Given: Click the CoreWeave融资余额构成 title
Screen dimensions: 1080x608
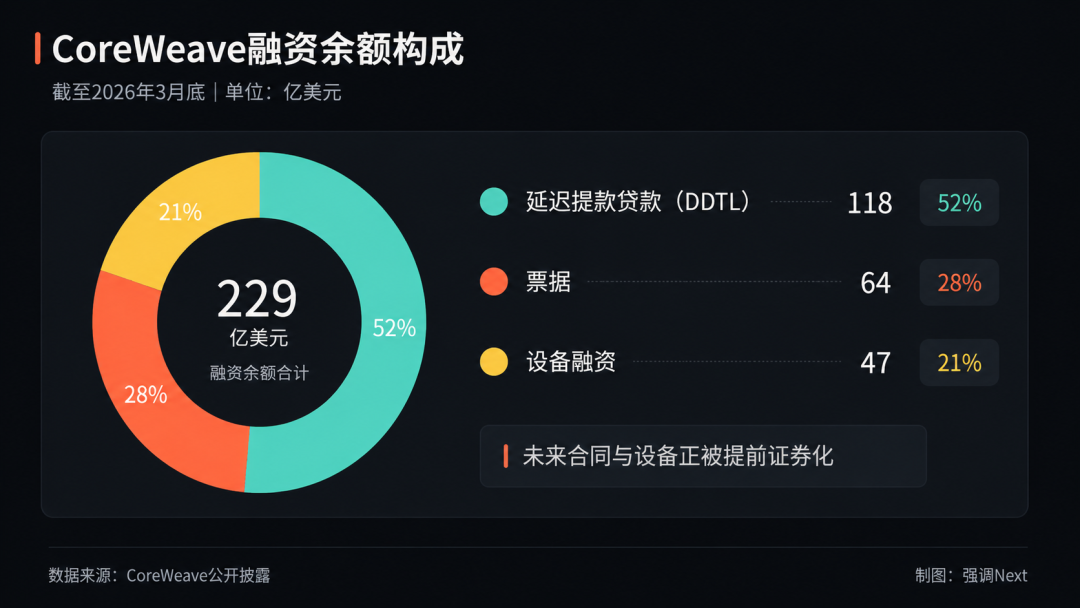Looking at the screenshot, I should [258, 49].
